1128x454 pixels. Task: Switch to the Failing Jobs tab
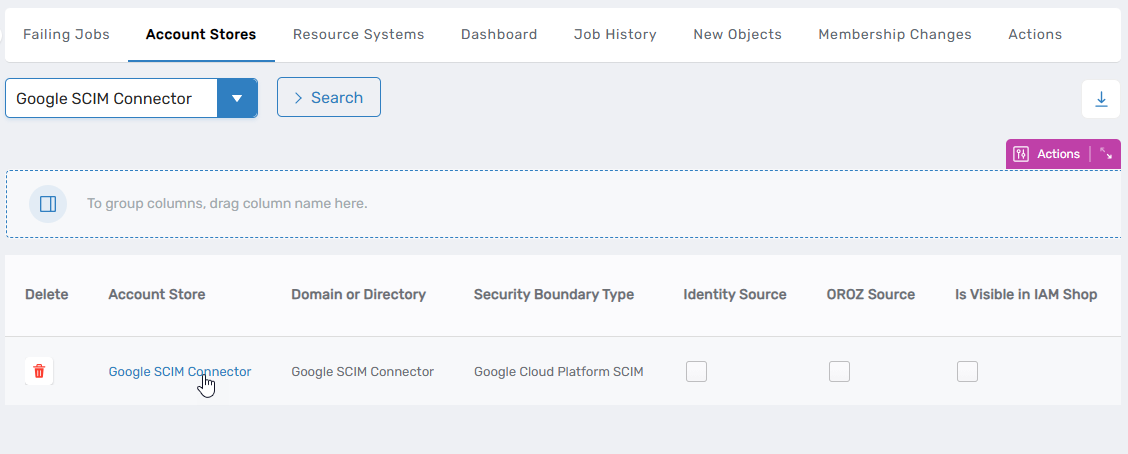pos(66,34)
